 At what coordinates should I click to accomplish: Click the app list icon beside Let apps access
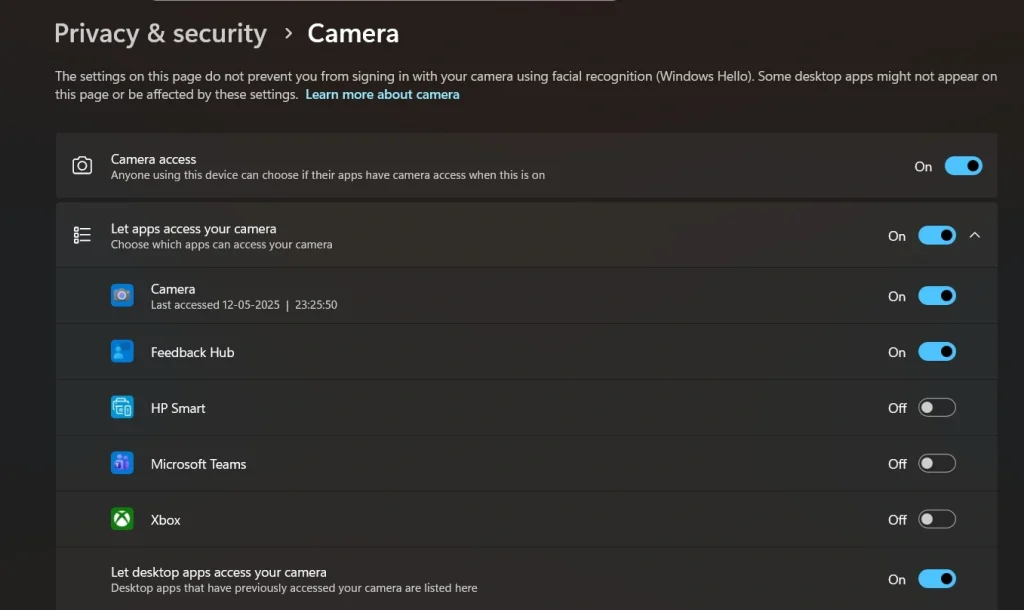coord(82,234)
